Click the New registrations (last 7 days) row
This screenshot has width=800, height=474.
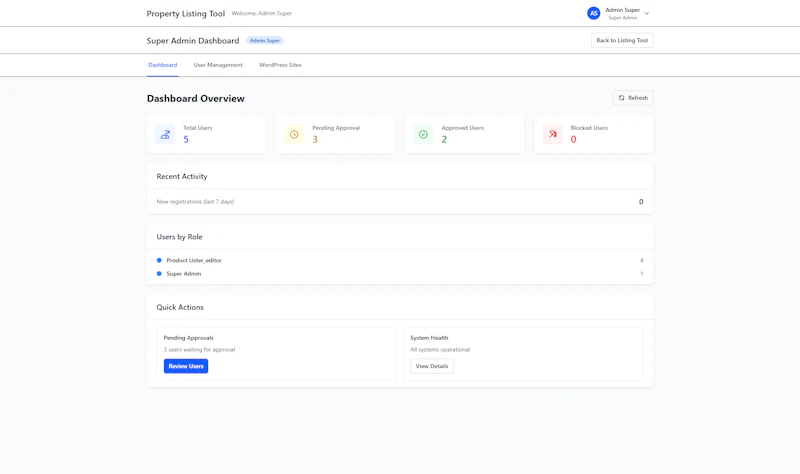click(x=399, y=202)
